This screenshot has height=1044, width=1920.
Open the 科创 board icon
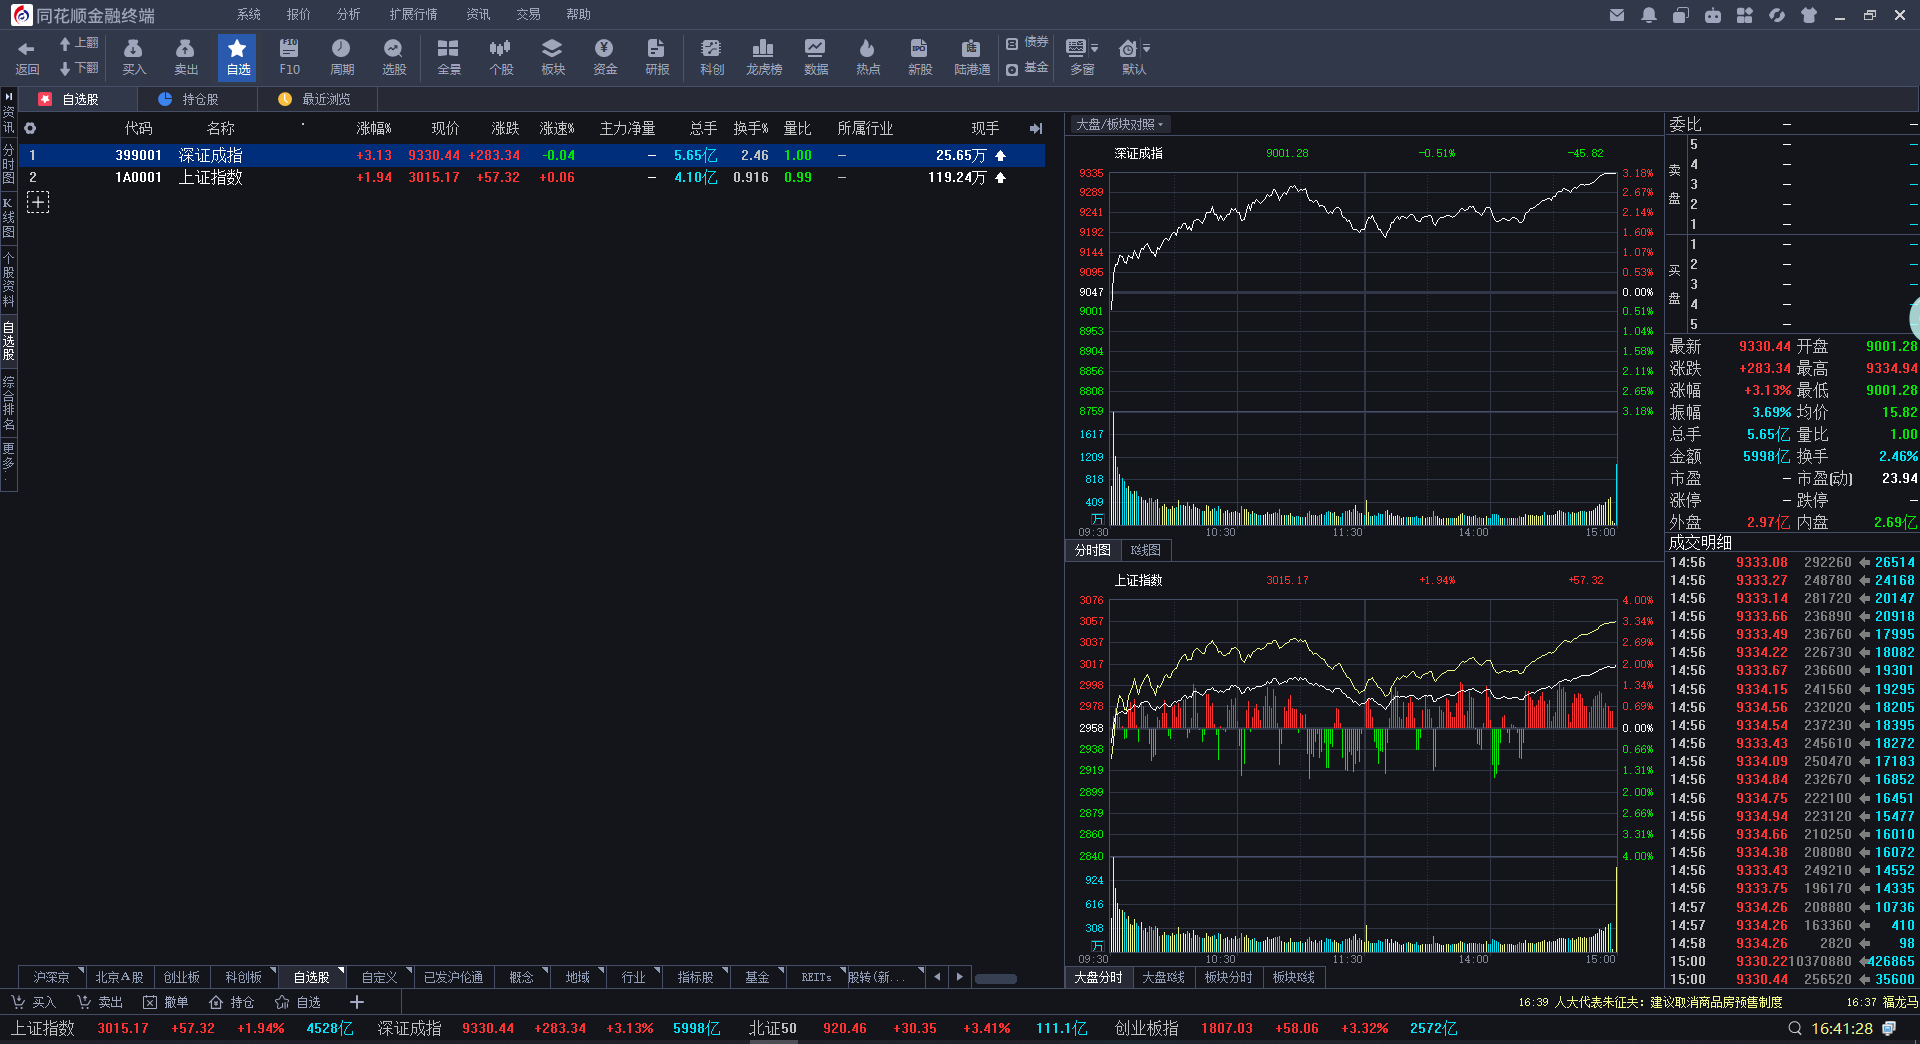tap(712, 57)
